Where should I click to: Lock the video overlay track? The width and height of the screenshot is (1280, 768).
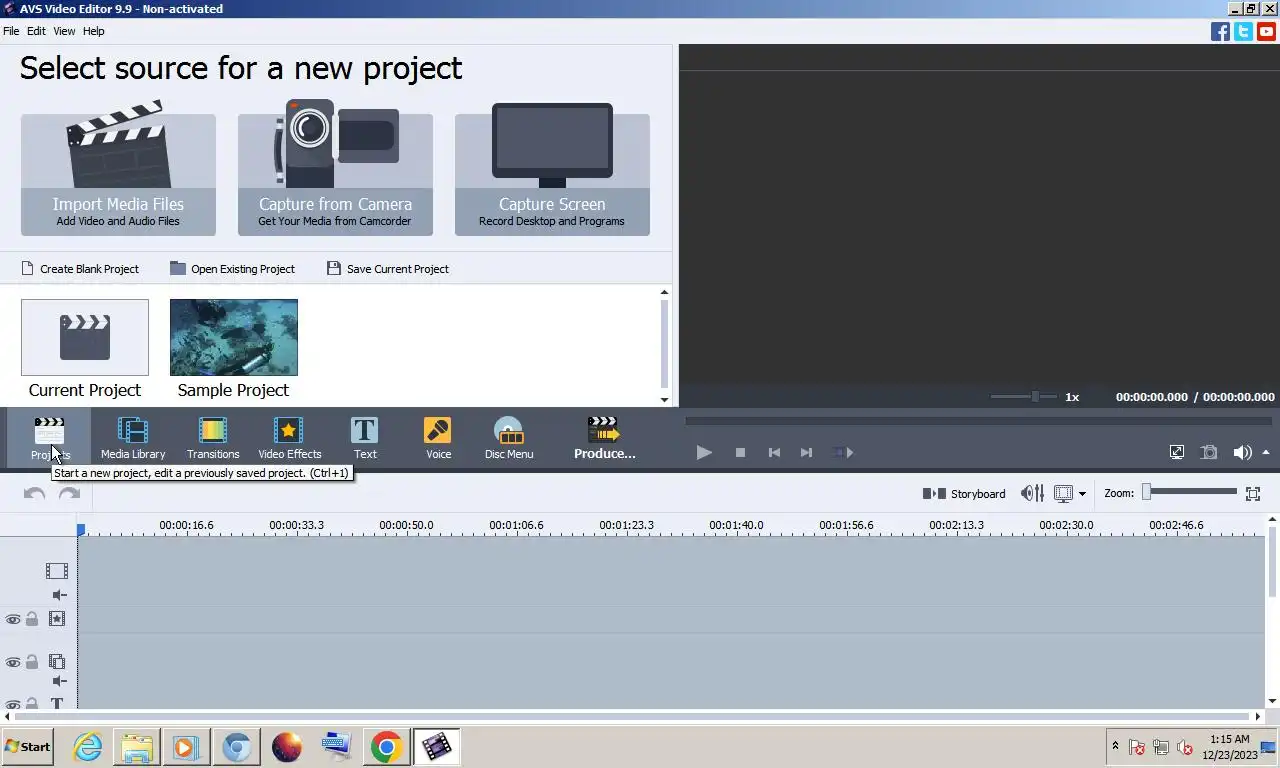click(x=32, y=662)
